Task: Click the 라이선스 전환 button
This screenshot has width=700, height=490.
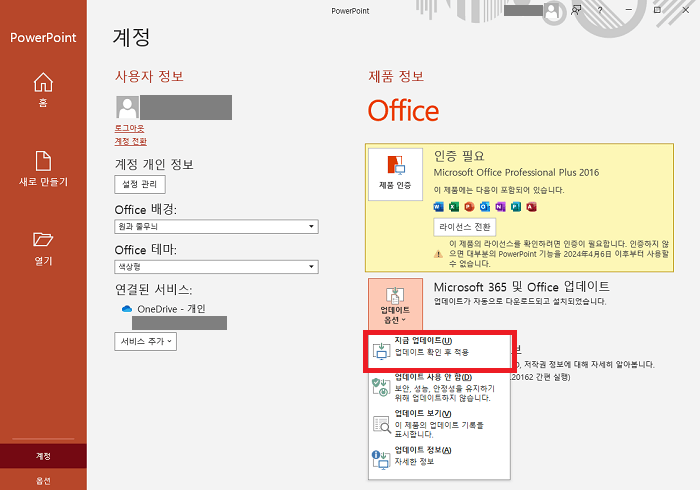Action: pyautogui.click(x=465, y=227)
